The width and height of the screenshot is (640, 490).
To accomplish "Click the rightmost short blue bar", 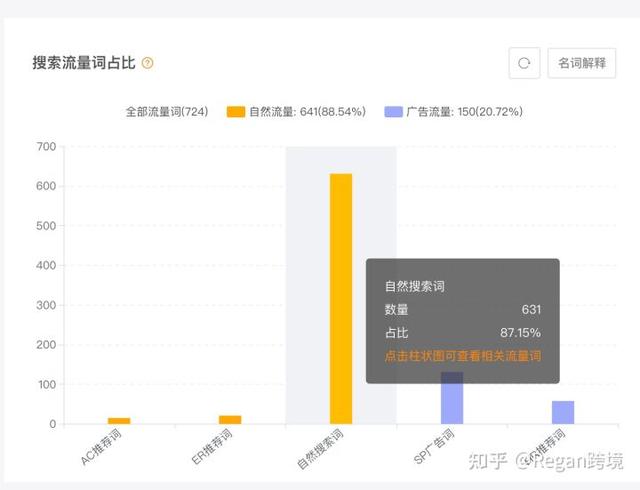I will [563, 412].
